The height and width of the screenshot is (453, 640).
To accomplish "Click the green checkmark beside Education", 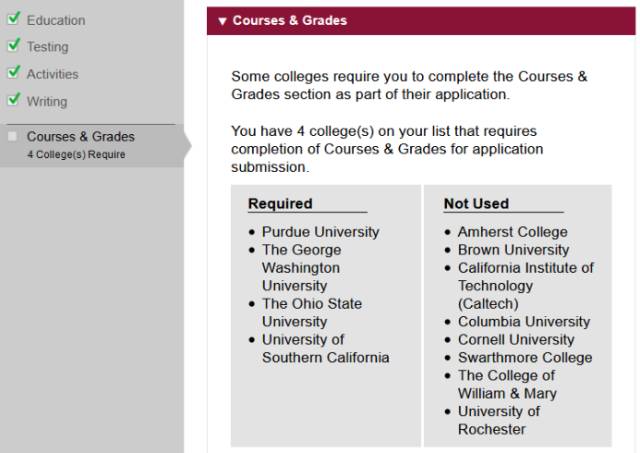I will pos(13,18).
